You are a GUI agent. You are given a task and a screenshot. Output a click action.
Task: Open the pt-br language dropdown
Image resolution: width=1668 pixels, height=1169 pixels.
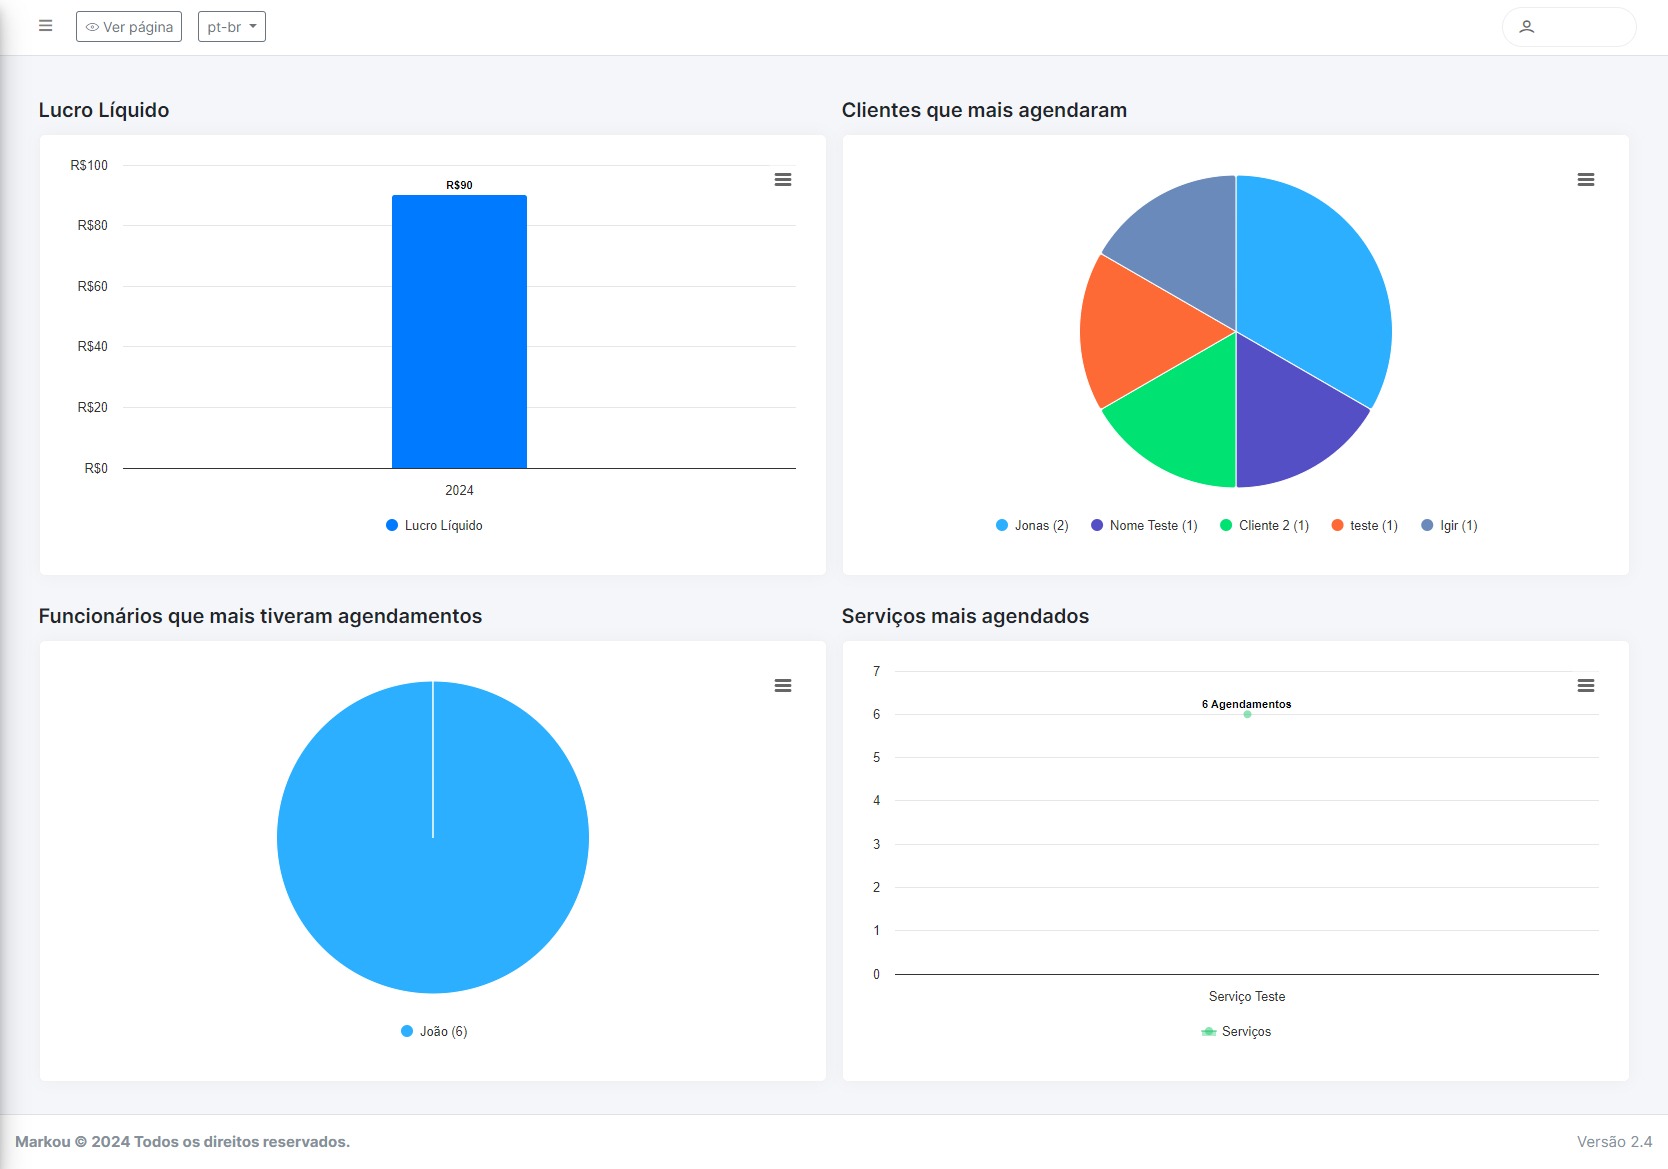click(x=232, y=27)
